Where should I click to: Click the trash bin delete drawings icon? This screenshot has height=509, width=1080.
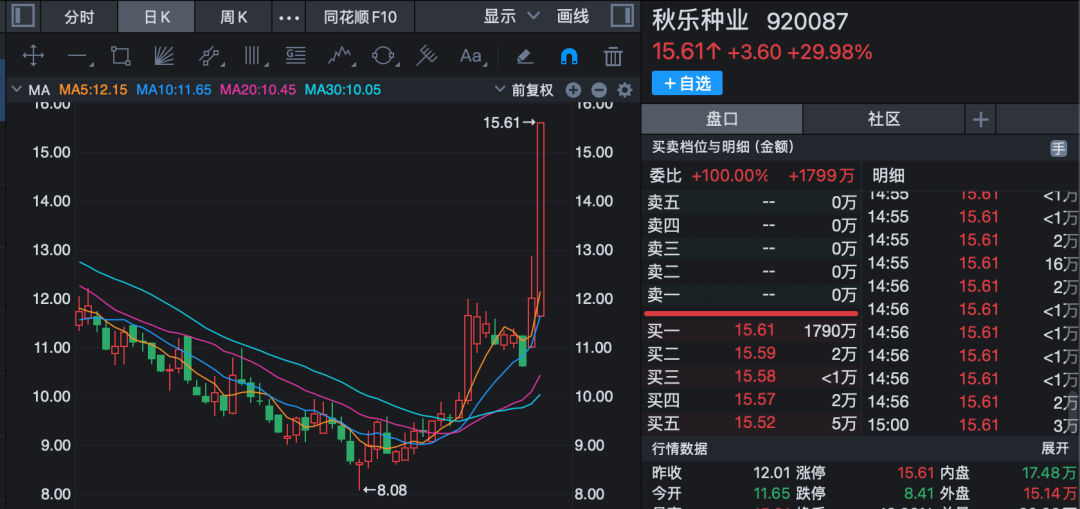(613, 56)
